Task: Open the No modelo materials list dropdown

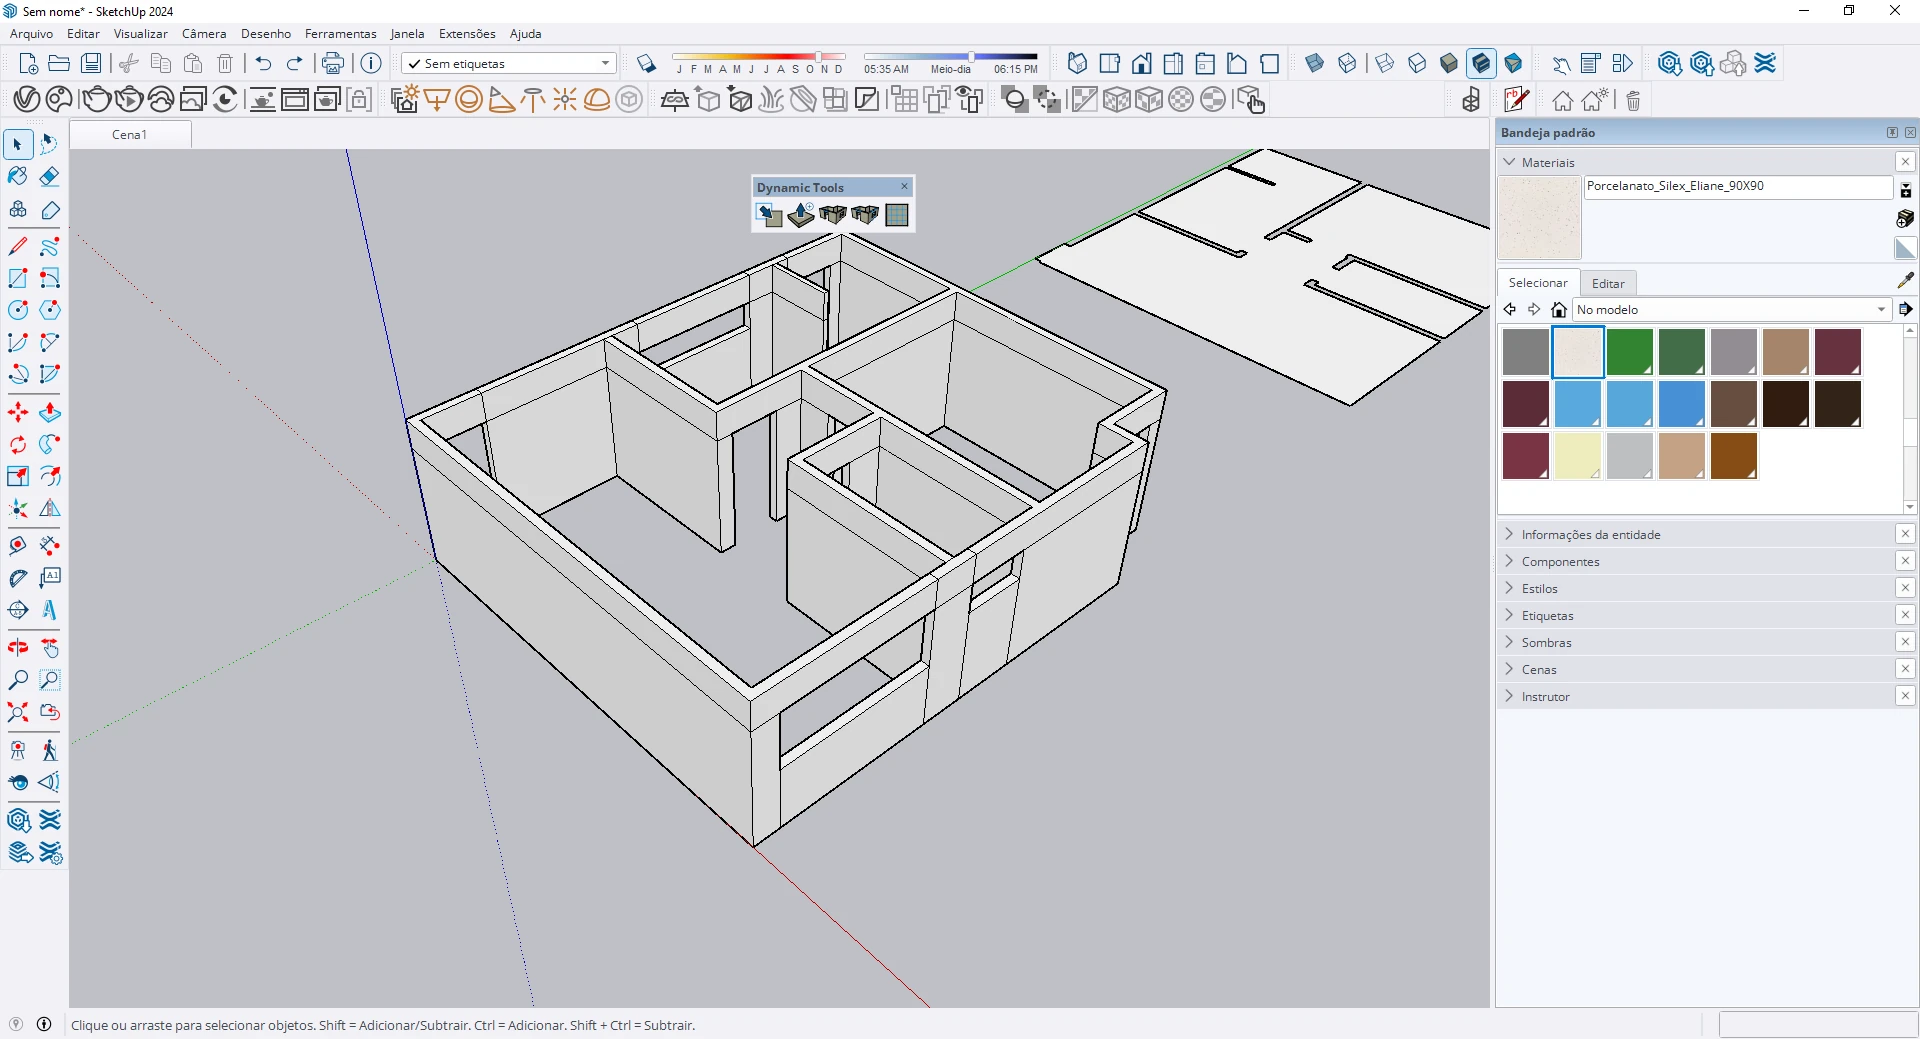Action: [1732, 309]
